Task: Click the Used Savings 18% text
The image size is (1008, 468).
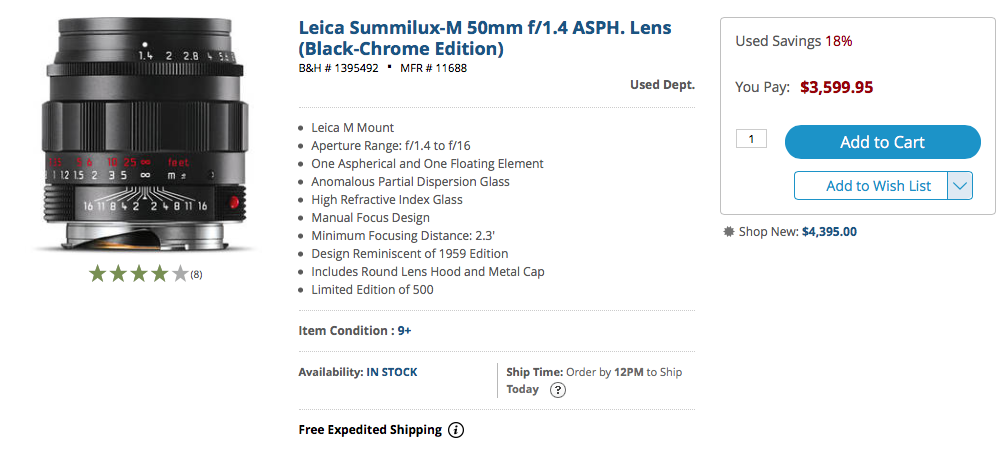Action: coord(794,41)
